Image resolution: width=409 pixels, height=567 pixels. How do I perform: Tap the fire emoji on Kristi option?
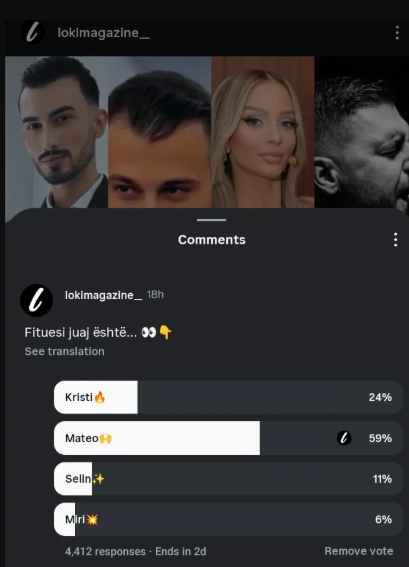pyautogui.click(x=100, y=397)
